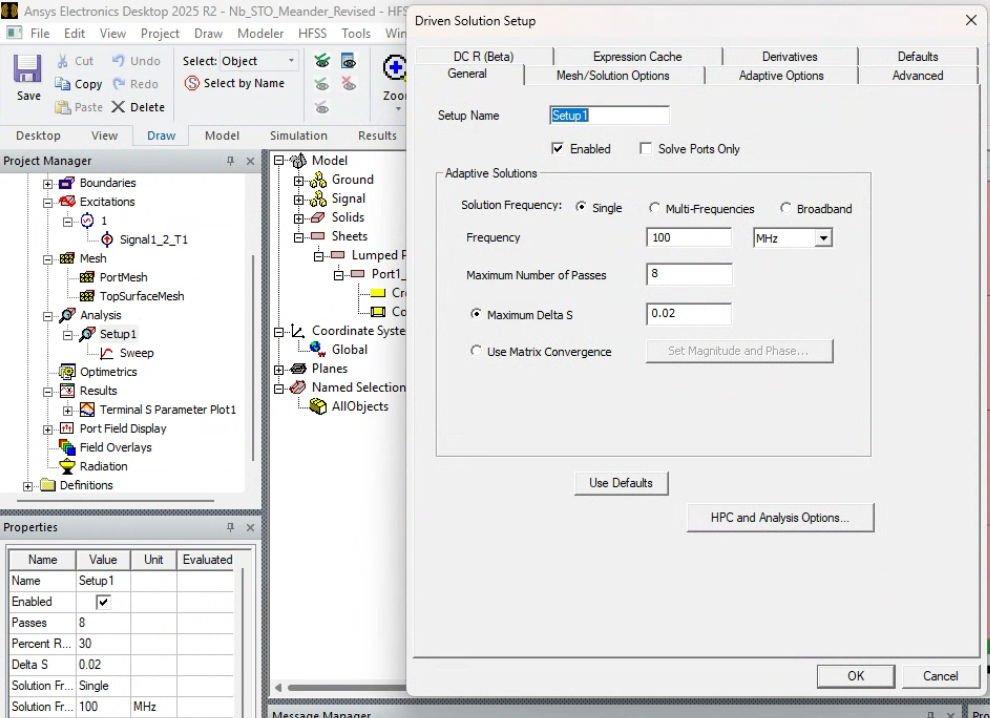Open the HFSS menu
990x718 pixels.
pos(312,33)
